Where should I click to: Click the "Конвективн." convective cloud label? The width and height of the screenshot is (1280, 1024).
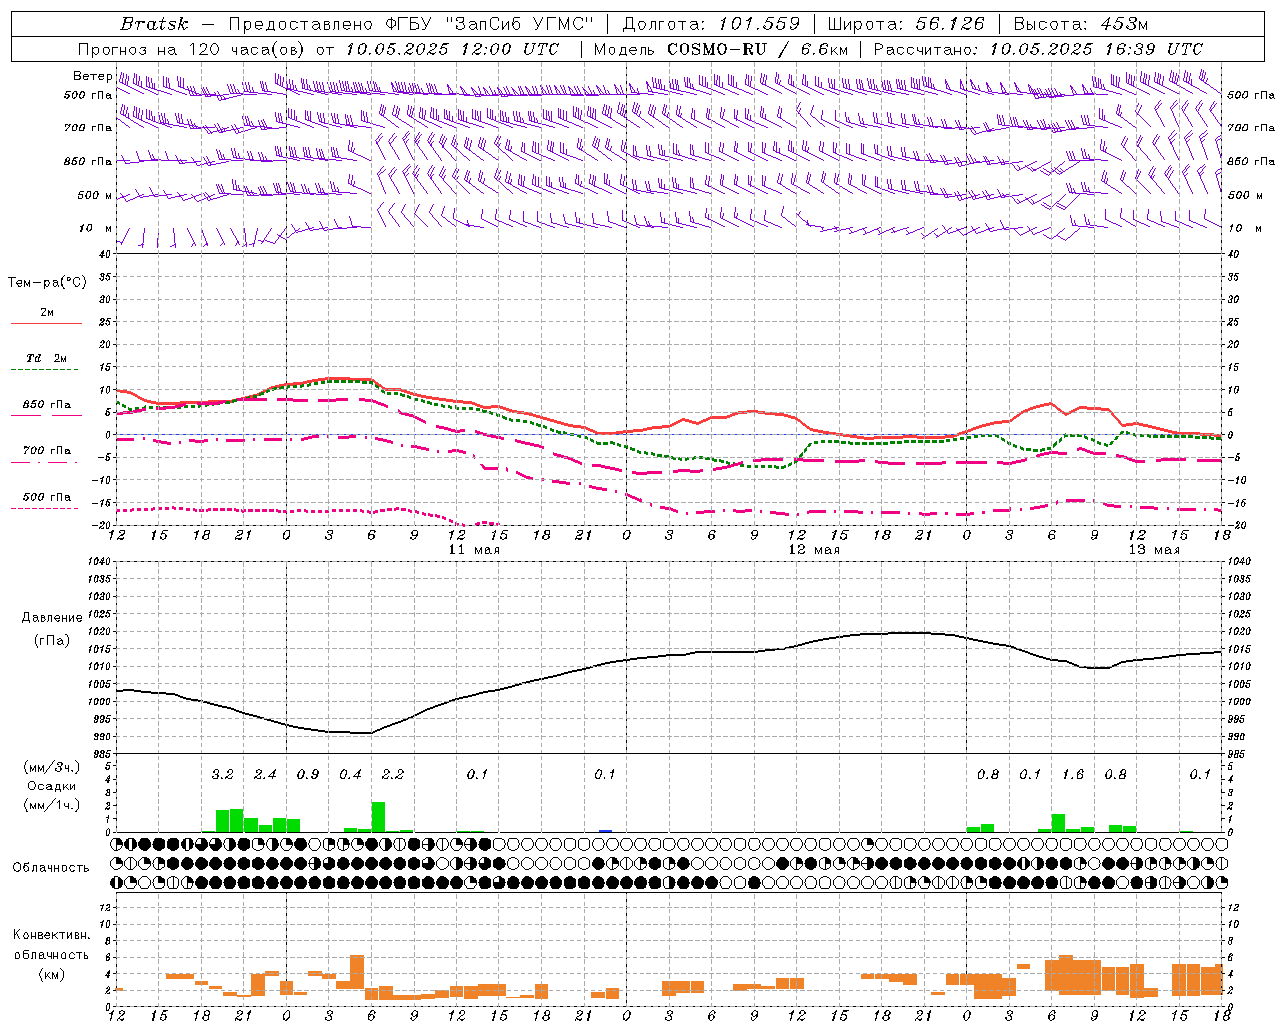(x=51, y=935)
